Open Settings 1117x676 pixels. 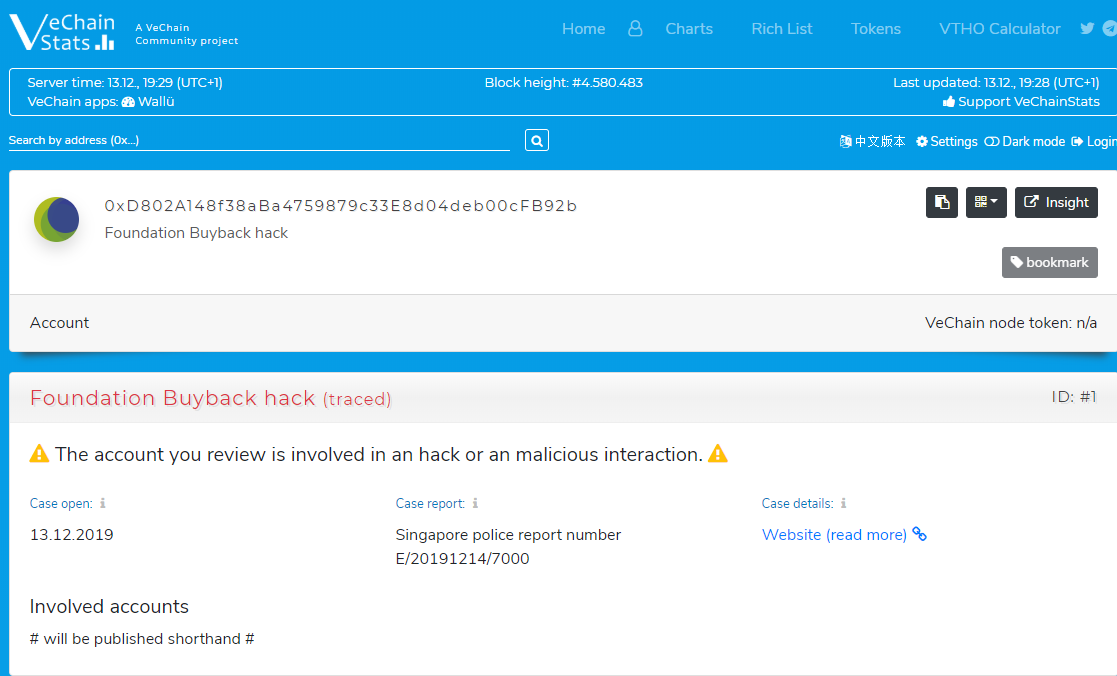coord(947,141)
